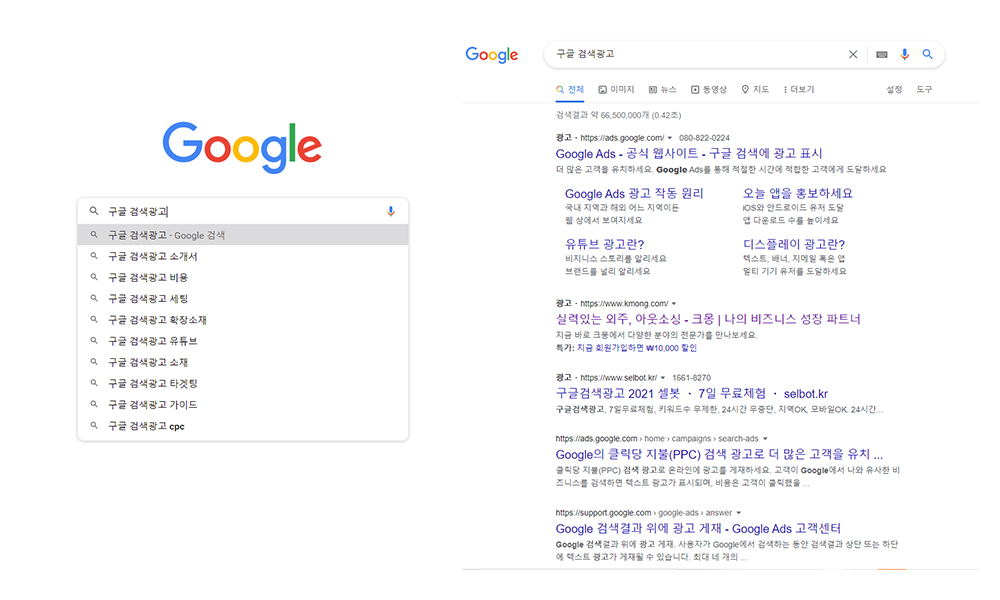Click the phone number 080-822-0224
Screen dimensions: 1000x600
click(x=704, y=138)
